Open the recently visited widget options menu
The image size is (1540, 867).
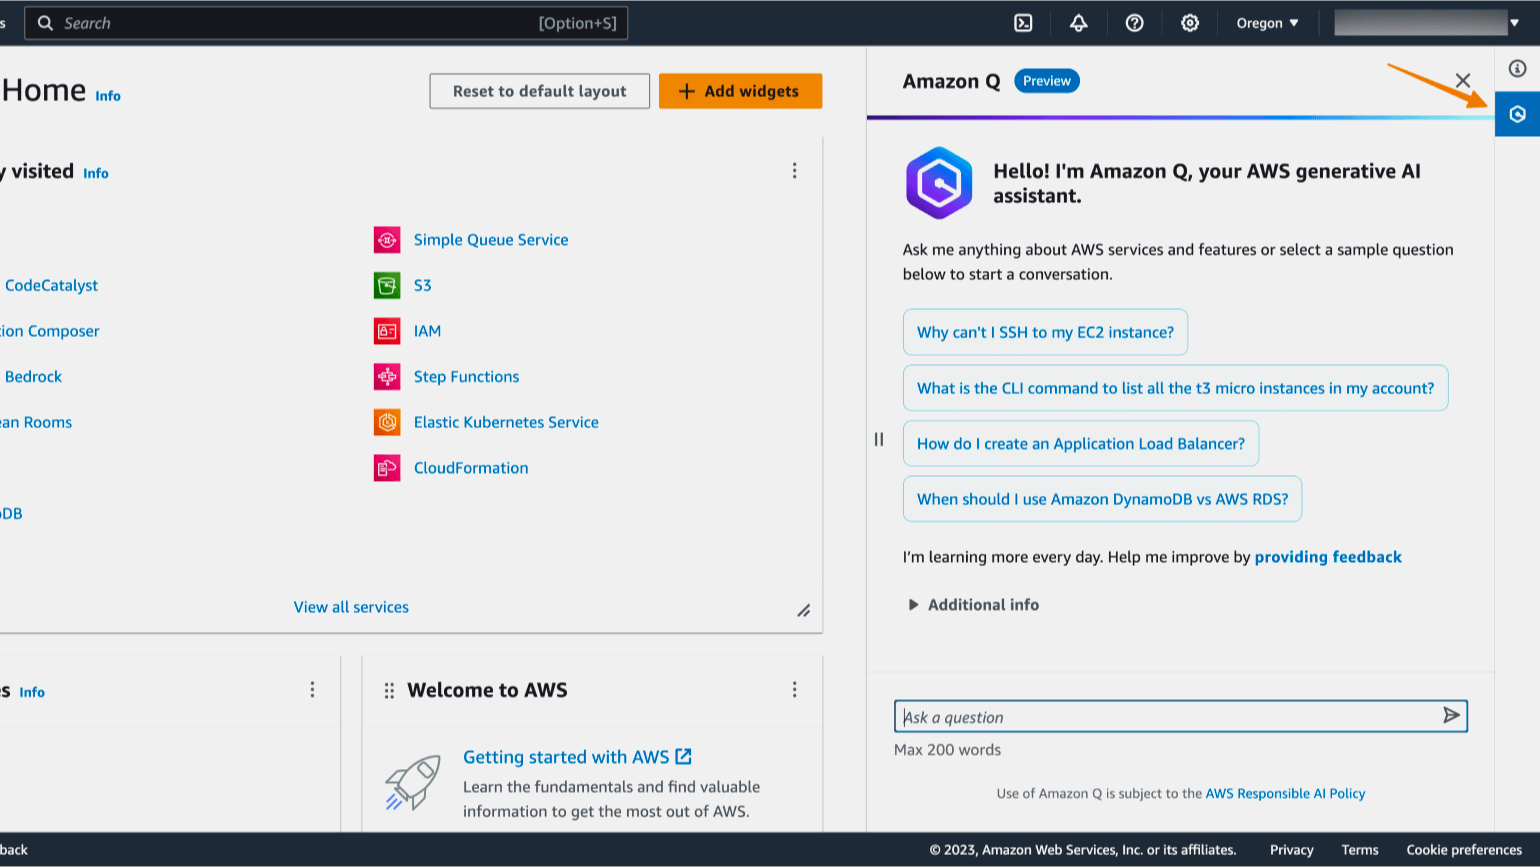coord(794,171)
